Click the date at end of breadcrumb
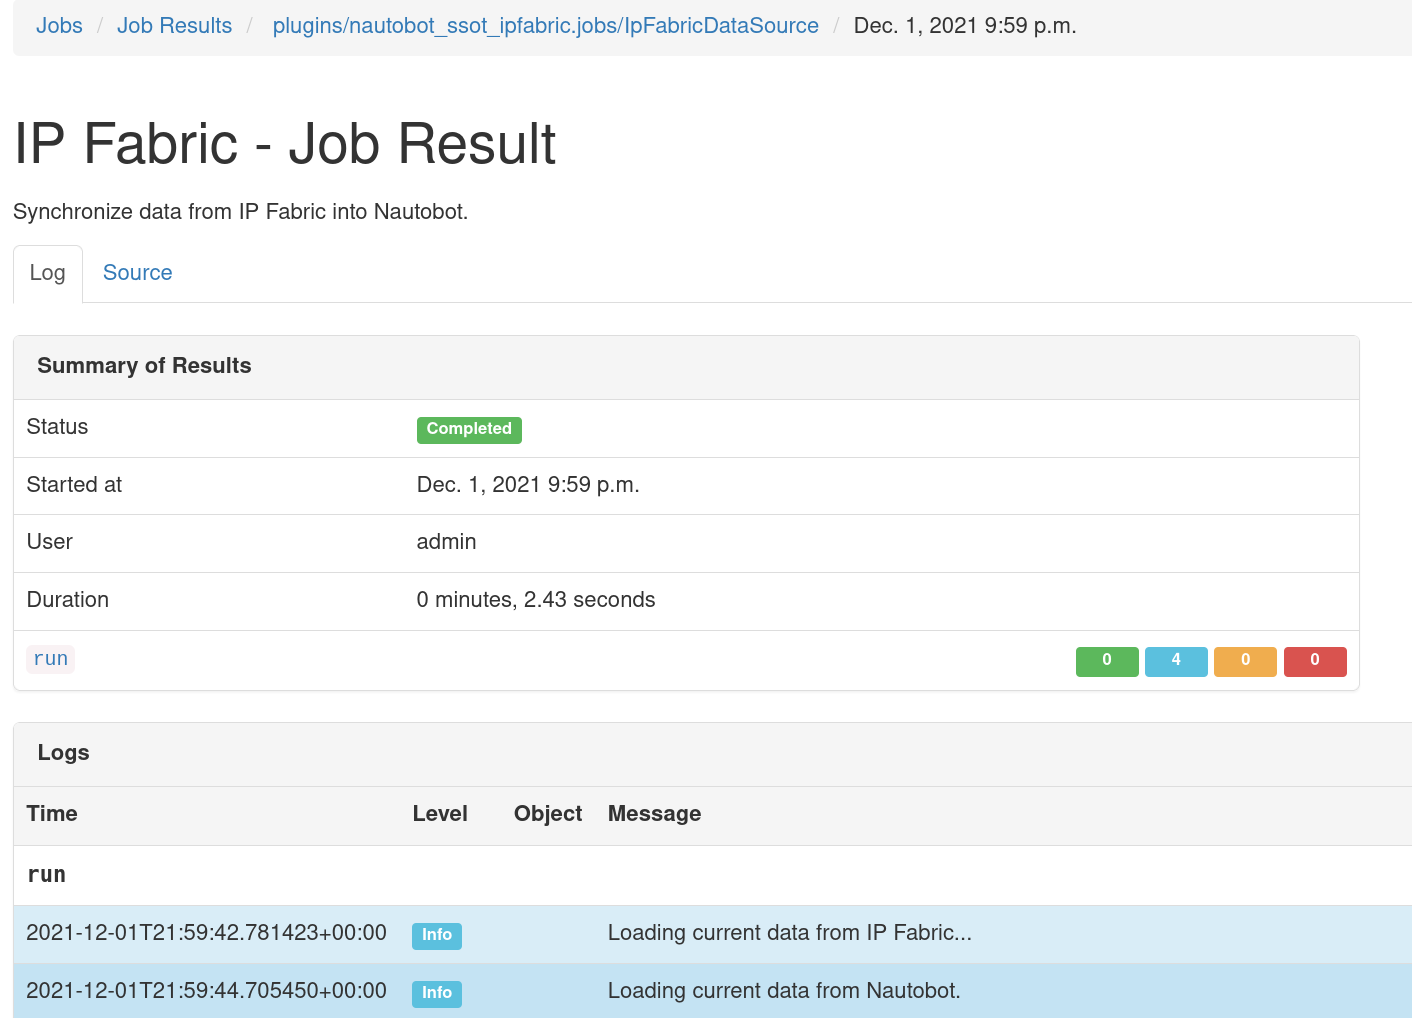This screenshot has height=1018, width=1412. (x=965, y=26)
